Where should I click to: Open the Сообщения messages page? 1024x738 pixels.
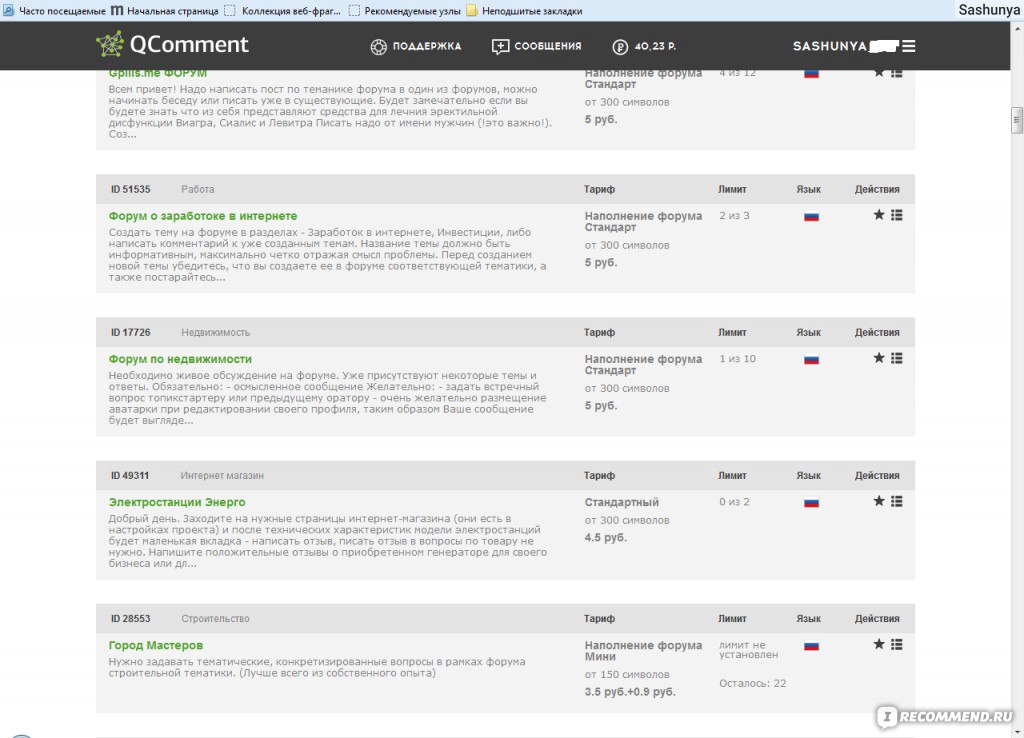click(x=536, y=46)
